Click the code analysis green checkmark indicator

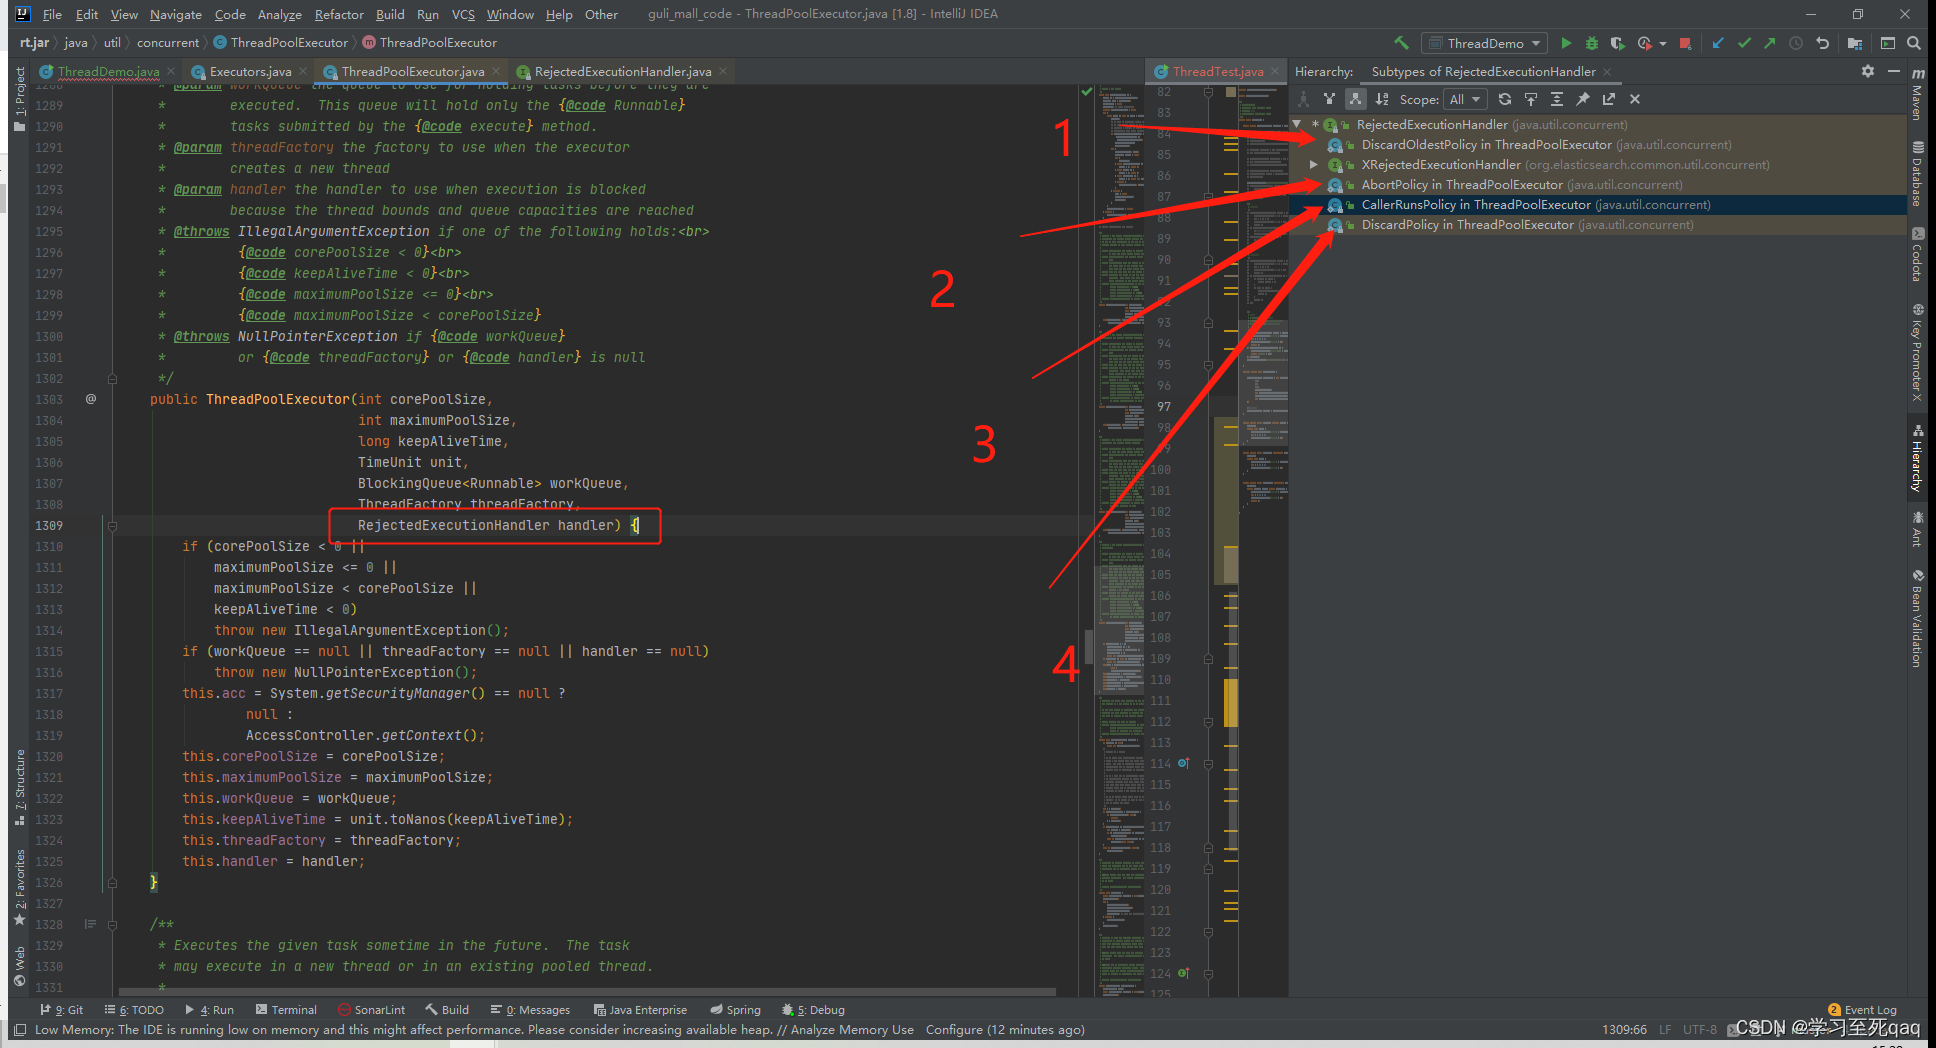coord(1087,92)
